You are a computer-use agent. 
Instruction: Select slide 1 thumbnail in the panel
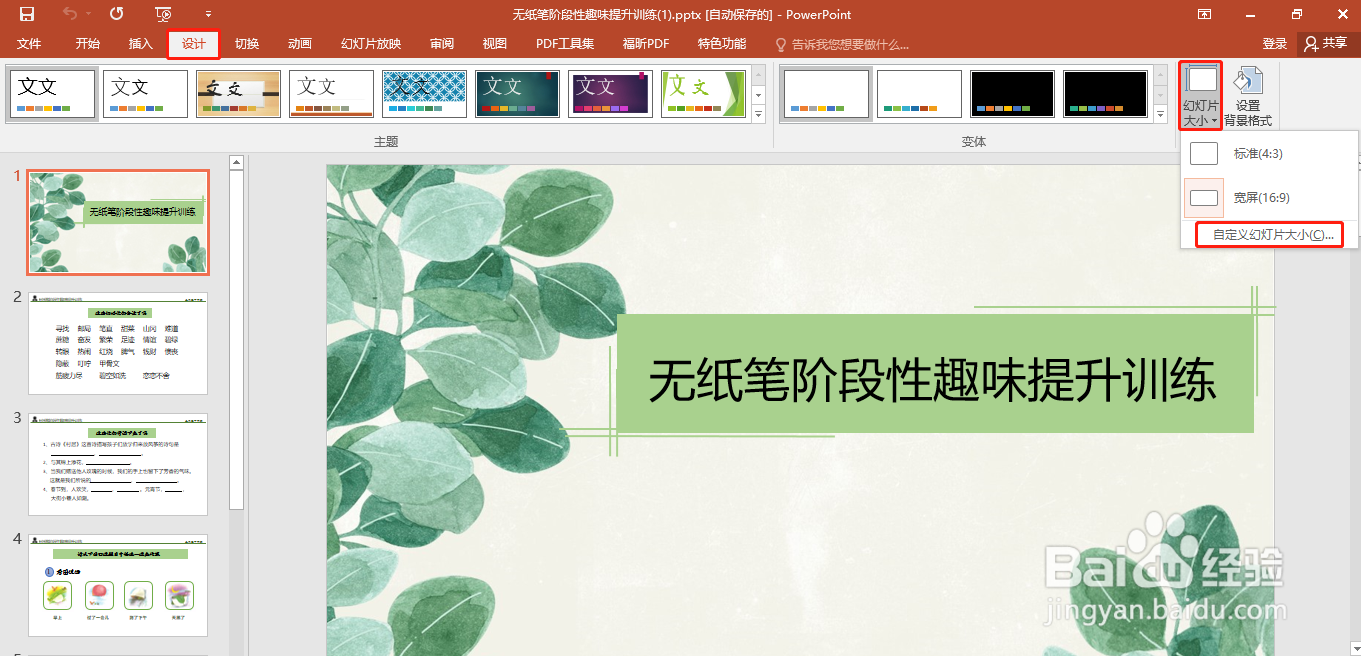(118, 222)
